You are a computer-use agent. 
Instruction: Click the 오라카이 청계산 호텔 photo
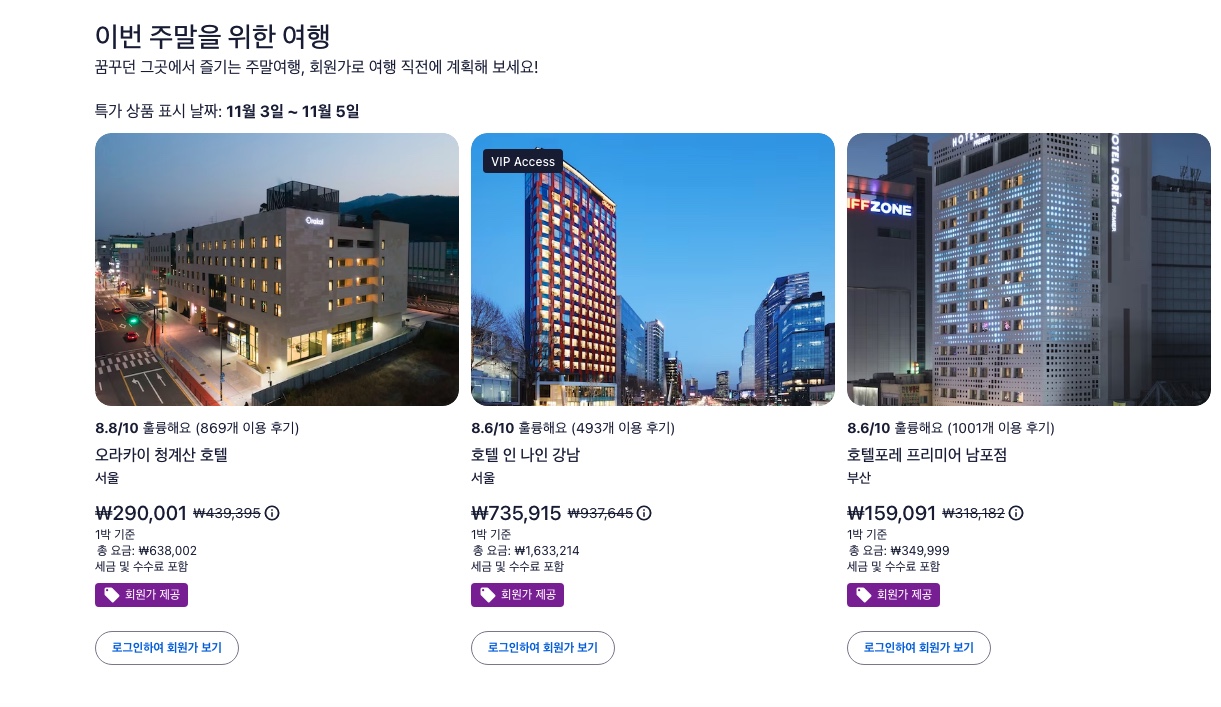click(x=276, y=269)
